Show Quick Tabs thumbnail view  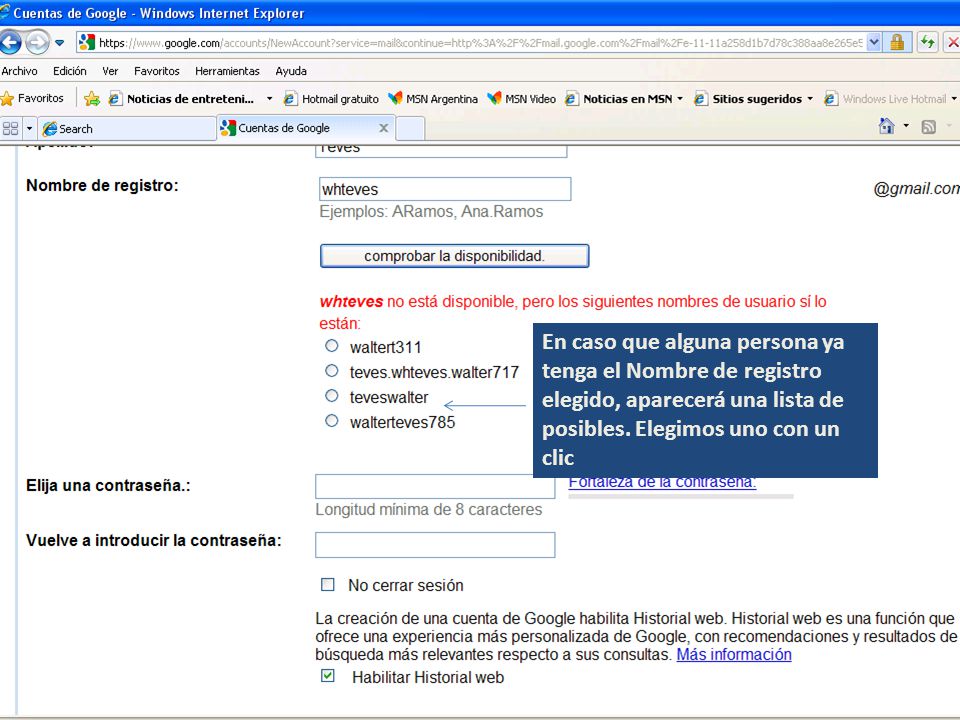click(10, 129)
